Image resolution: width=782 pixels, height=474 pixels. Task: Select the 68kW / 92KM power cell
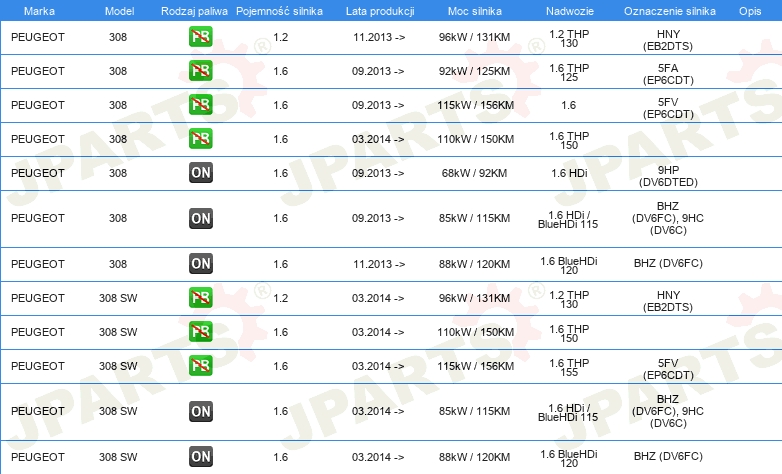tap(474, 173)
